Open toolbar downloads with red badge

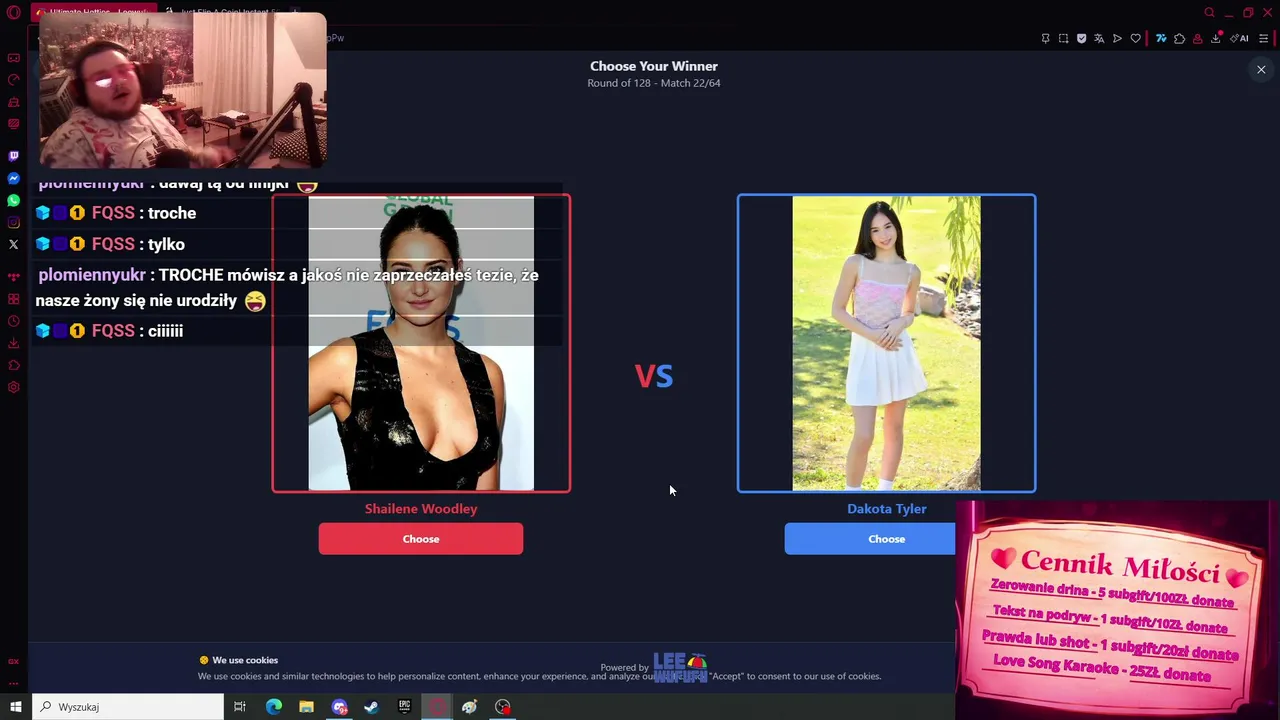pos(1216,38)
